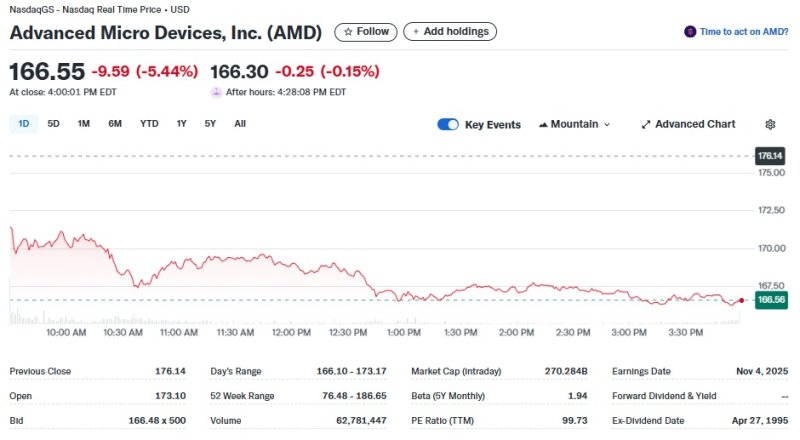Click the Advanced Chart expand icon
This screenshot has height=440, width=800.
[646, 124]
